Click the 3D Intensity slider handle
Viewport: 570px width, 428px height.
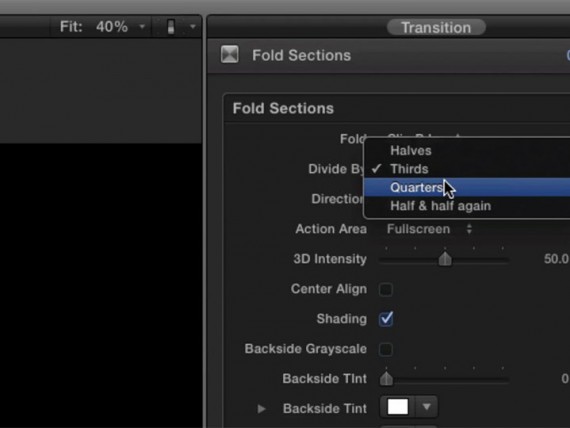coord(445,259)
